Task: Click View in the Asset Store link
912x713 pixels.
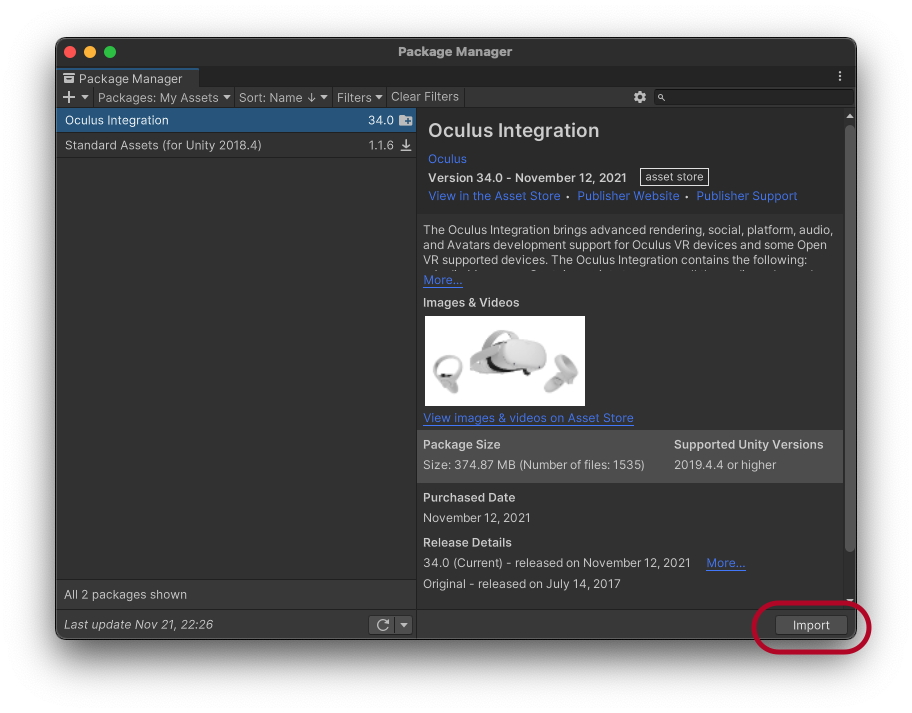Action: point(494,196)
